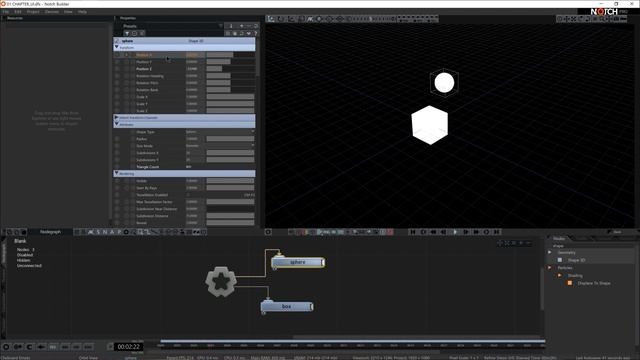Click the N snap letter in nodegraph toolbar
The height and width of the screenshot is (360, 640).
tap(105, 232)
